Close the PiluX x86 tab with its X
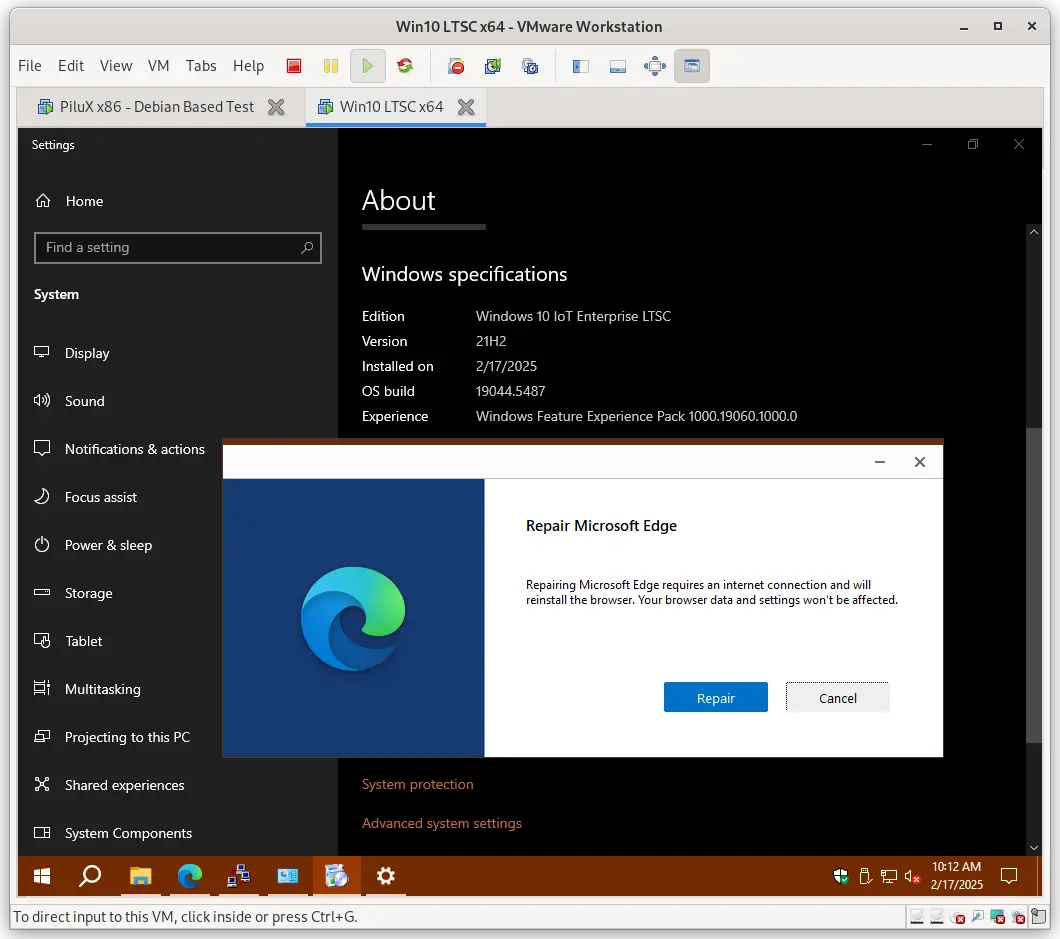 point(276,107)
